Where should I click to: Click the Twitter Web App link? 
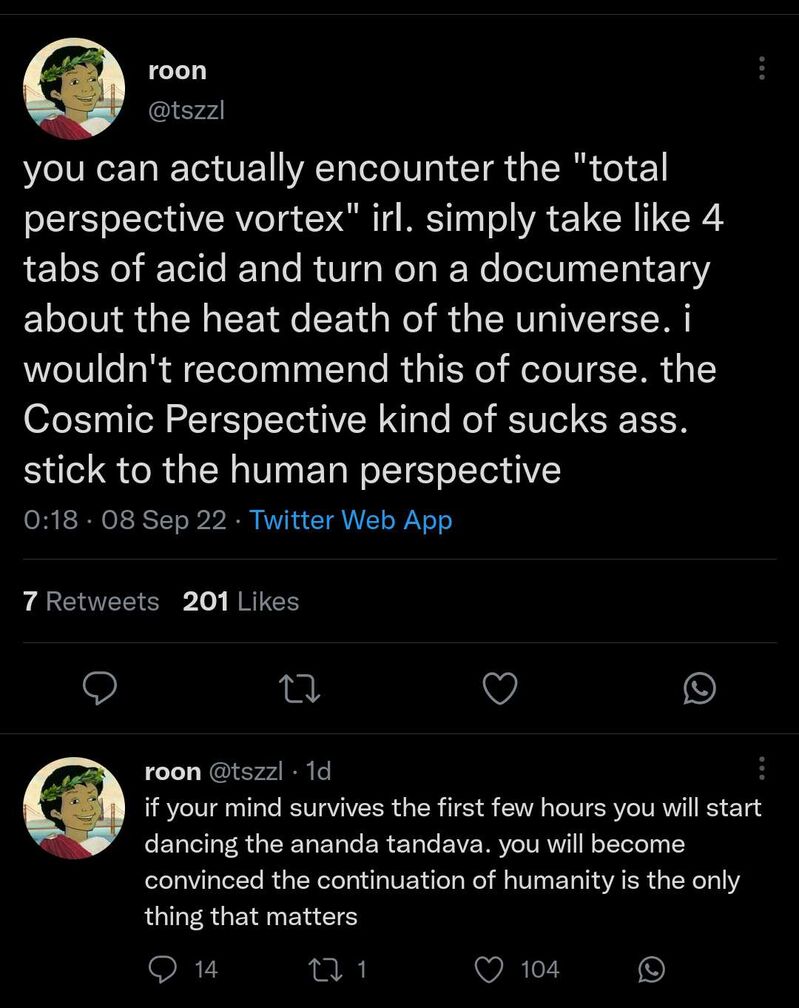click(x=351, y=519)
